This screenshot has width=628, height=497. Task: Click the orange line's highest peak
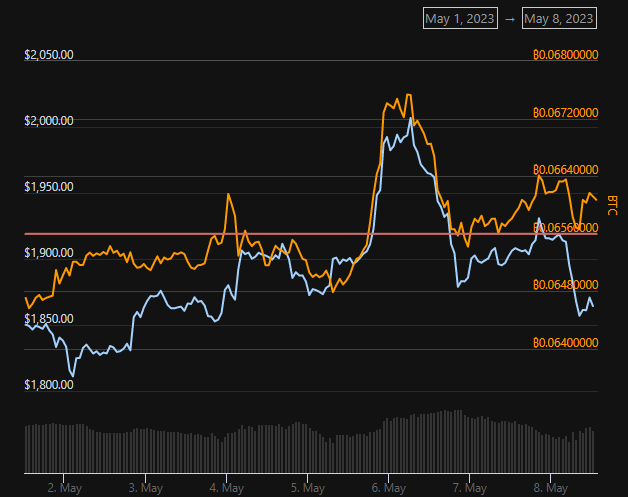coord(407,95)
